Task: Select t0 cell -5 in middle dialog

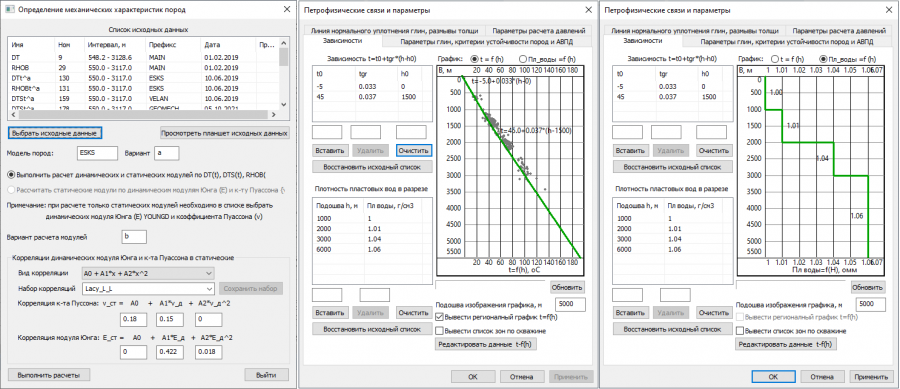Action: tap(319, 86)
